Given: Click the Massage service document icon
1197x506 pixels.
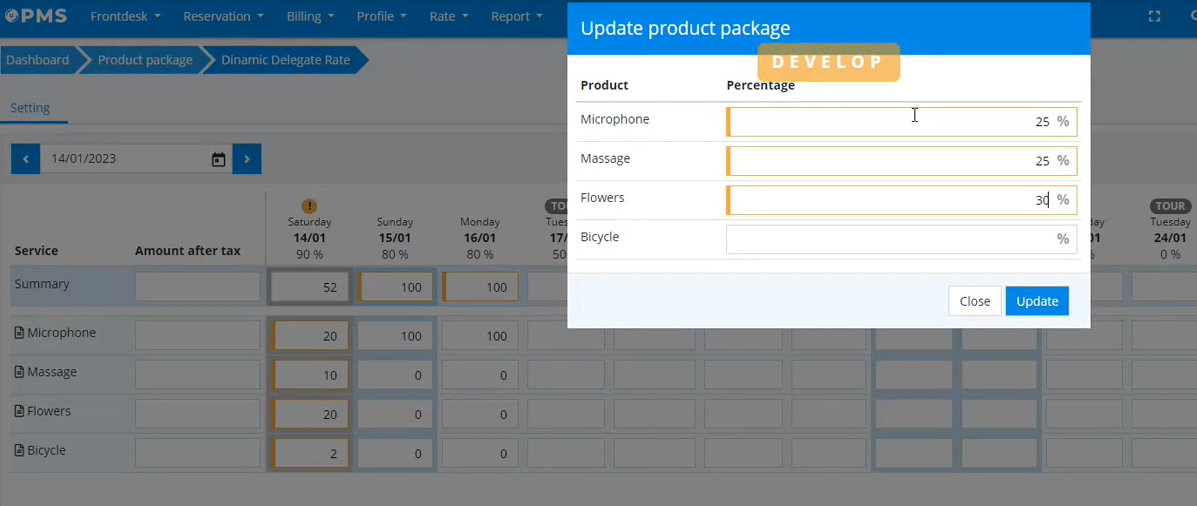Looking at the screenshot, I should point(19,372).
